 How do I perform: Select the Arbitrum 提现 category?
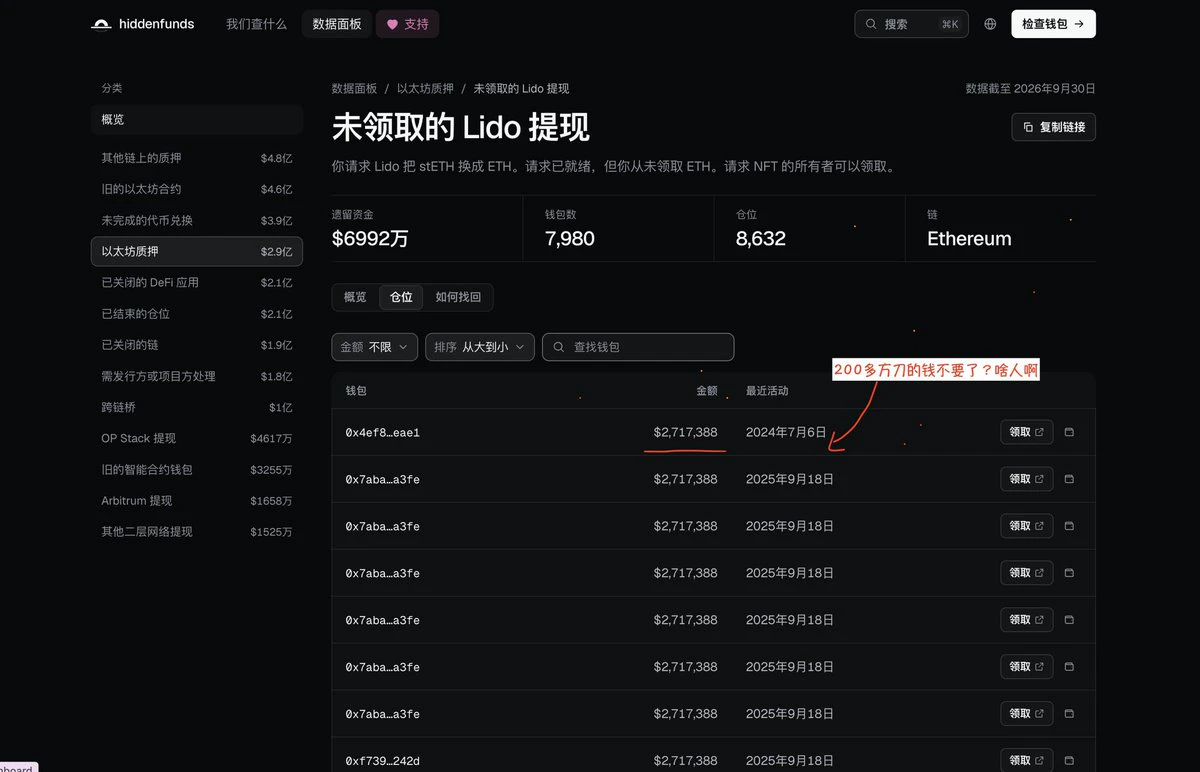tap(196, 500)
